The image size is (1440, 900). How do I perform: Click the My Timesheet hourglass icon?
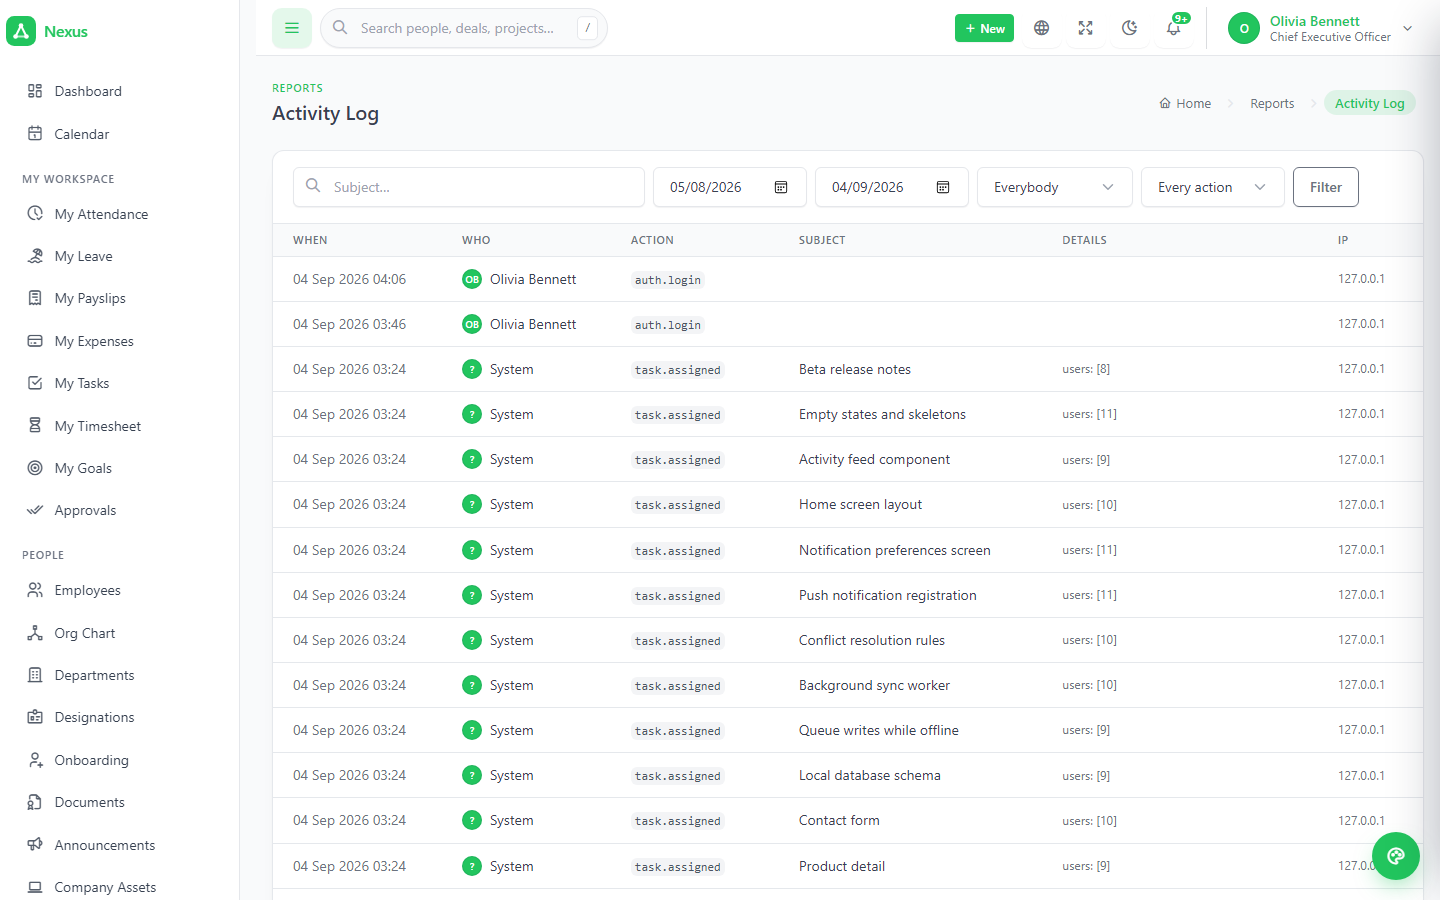click(x=35, y=426)
